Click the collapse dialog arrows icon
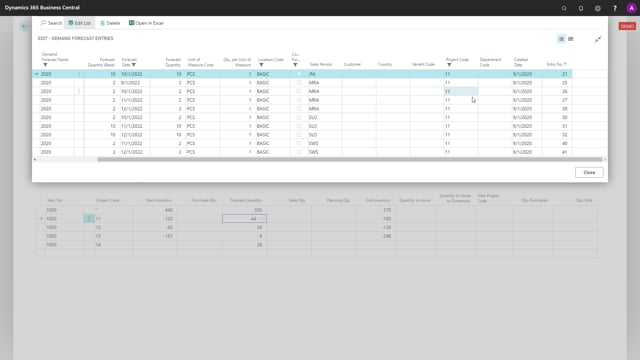This screenshot has height=360, width=640. (598, 39)
